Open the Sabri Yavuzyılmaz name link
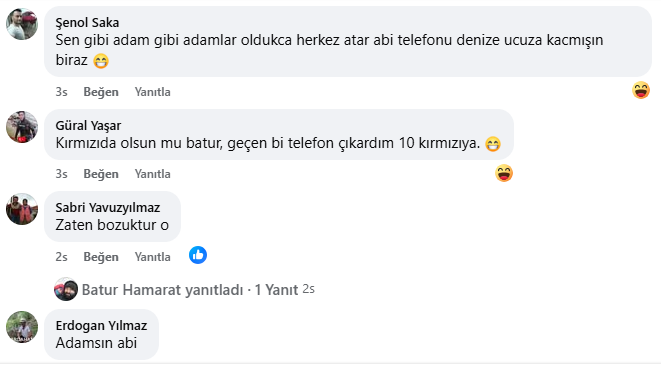Viewport: 661px width, 370px height. coord(108,207)
